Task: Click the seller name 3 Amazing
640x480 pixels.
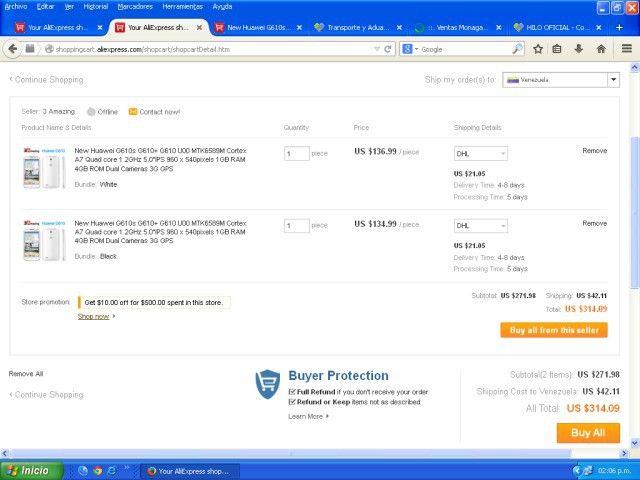Action: coord(59,111)
